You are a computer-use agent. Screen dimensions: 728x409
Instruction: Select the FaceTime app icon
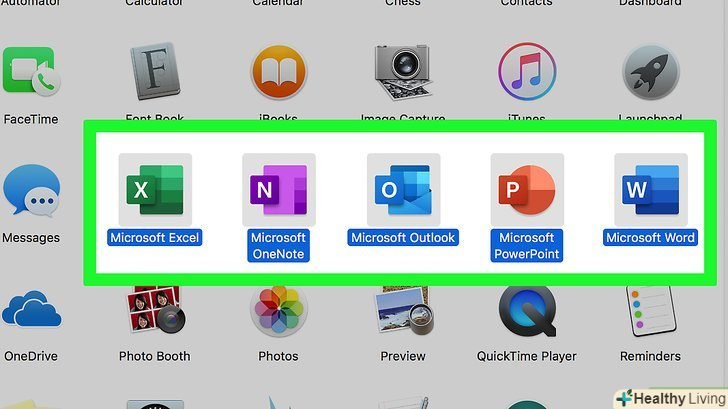(31, 71)
